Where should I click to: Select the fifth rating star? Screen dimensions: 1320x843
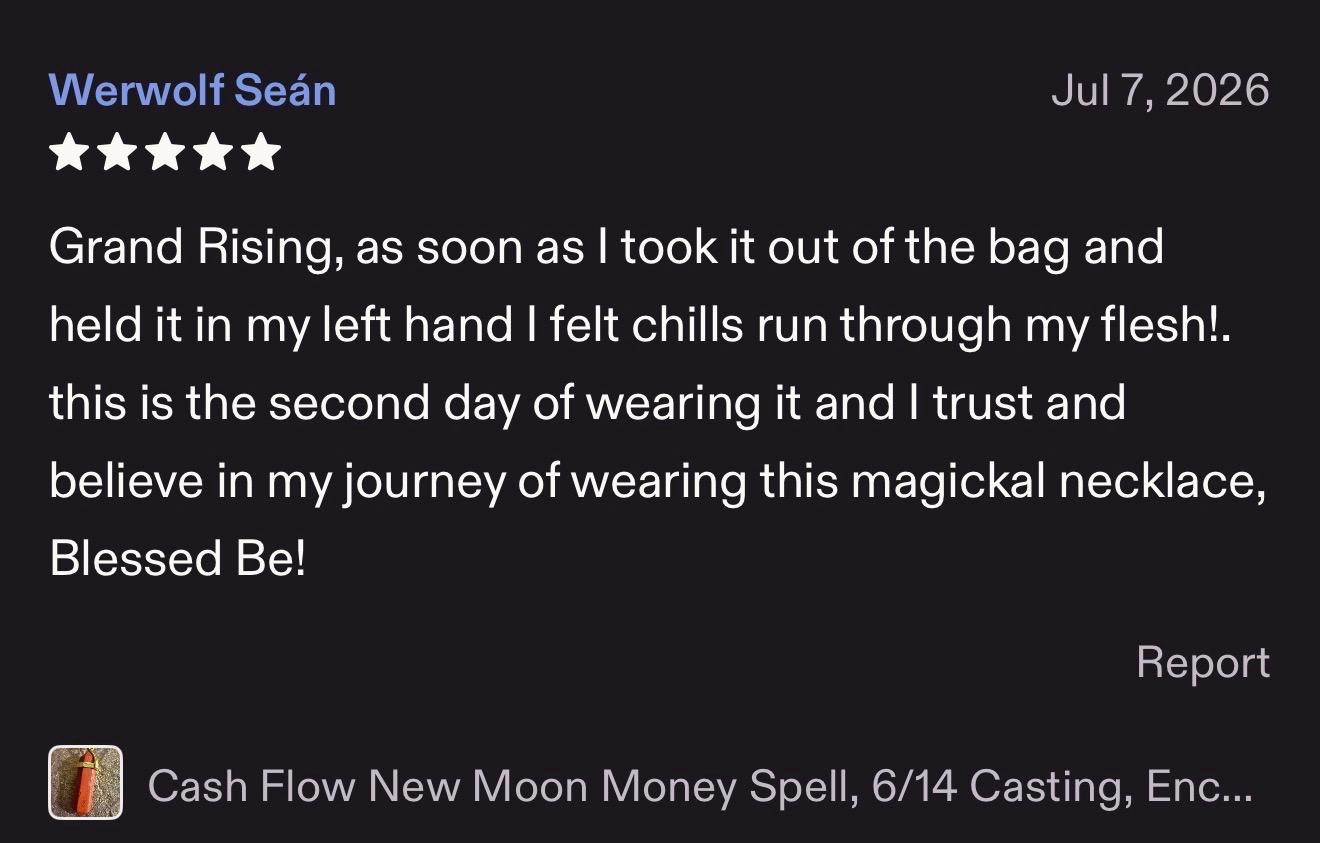[261, 154]
